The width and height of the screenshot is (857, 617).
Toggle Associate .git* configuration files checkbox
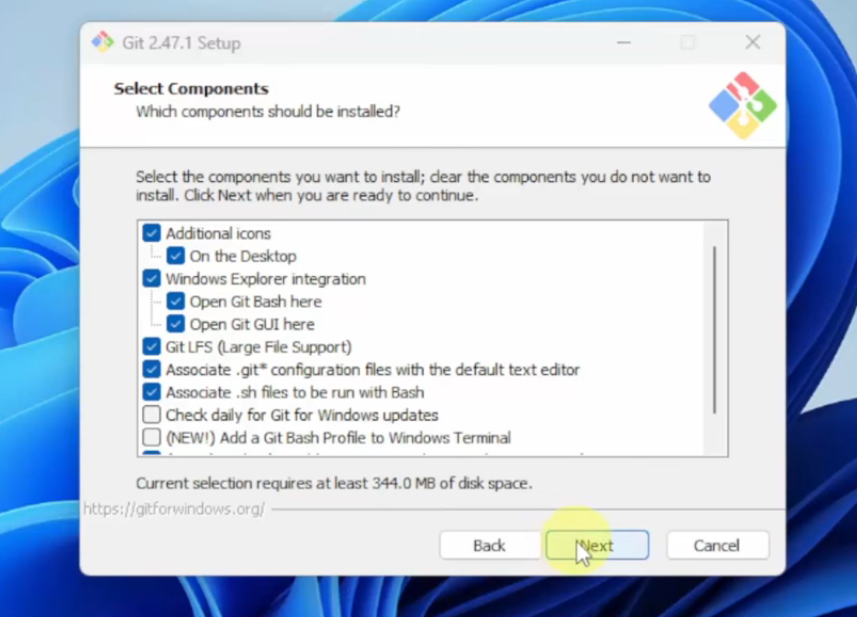[x=151, y=369]
